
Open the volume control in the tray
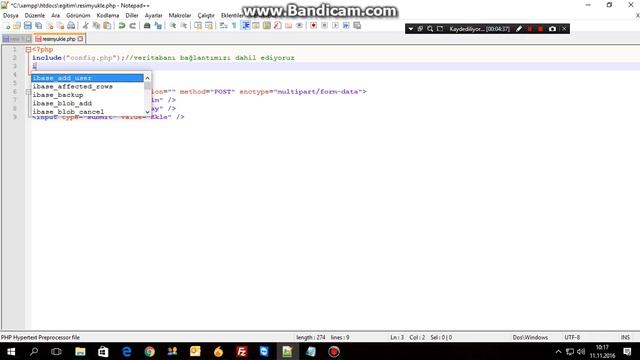[581, 351]
